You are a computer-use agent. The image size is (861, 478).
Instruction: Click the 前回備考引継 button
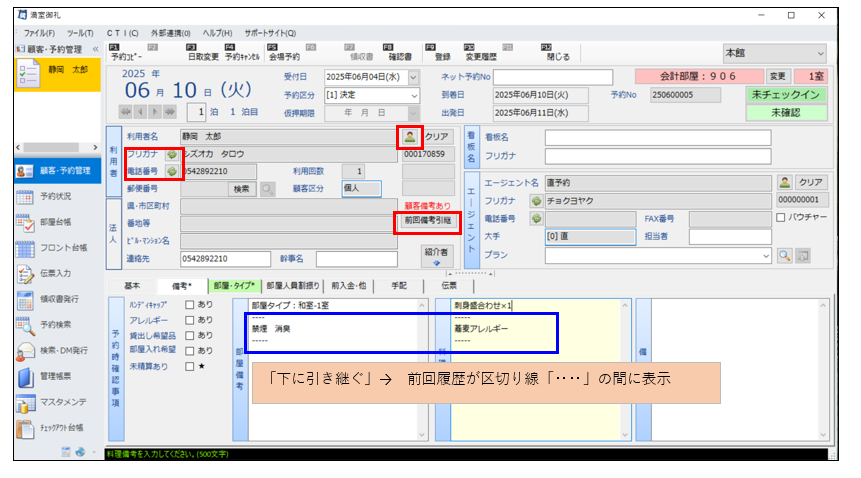click(x=428, y=220)
